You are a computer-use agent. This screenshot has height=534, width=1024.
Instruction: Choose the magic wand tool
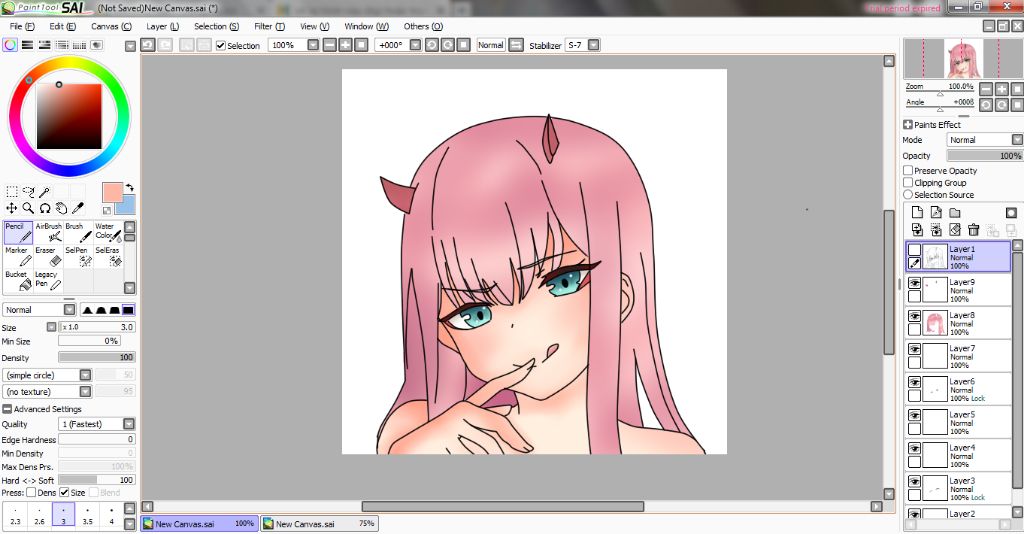[x=44, y=191]
